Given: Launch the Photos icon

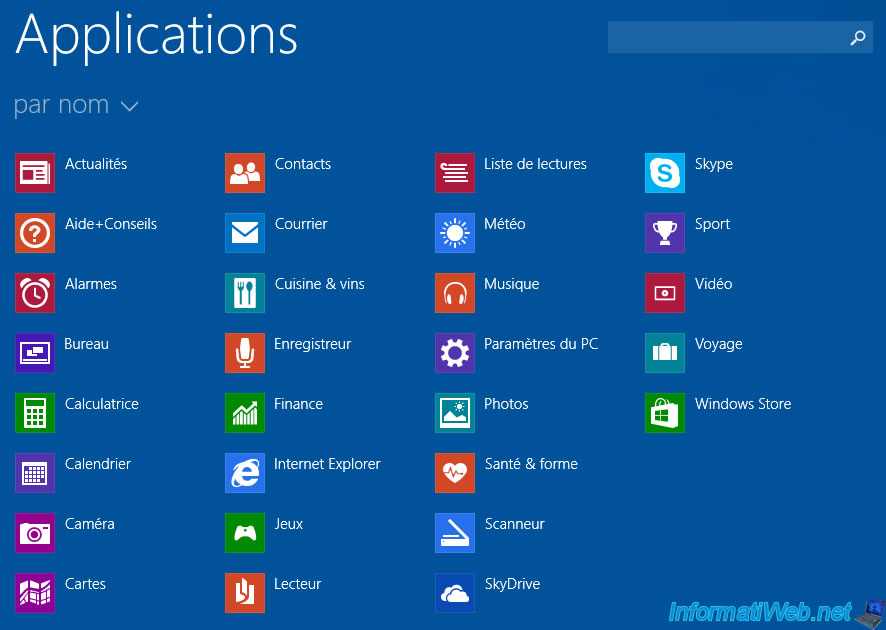Looking at the screenshot, I should click(455, 412).
